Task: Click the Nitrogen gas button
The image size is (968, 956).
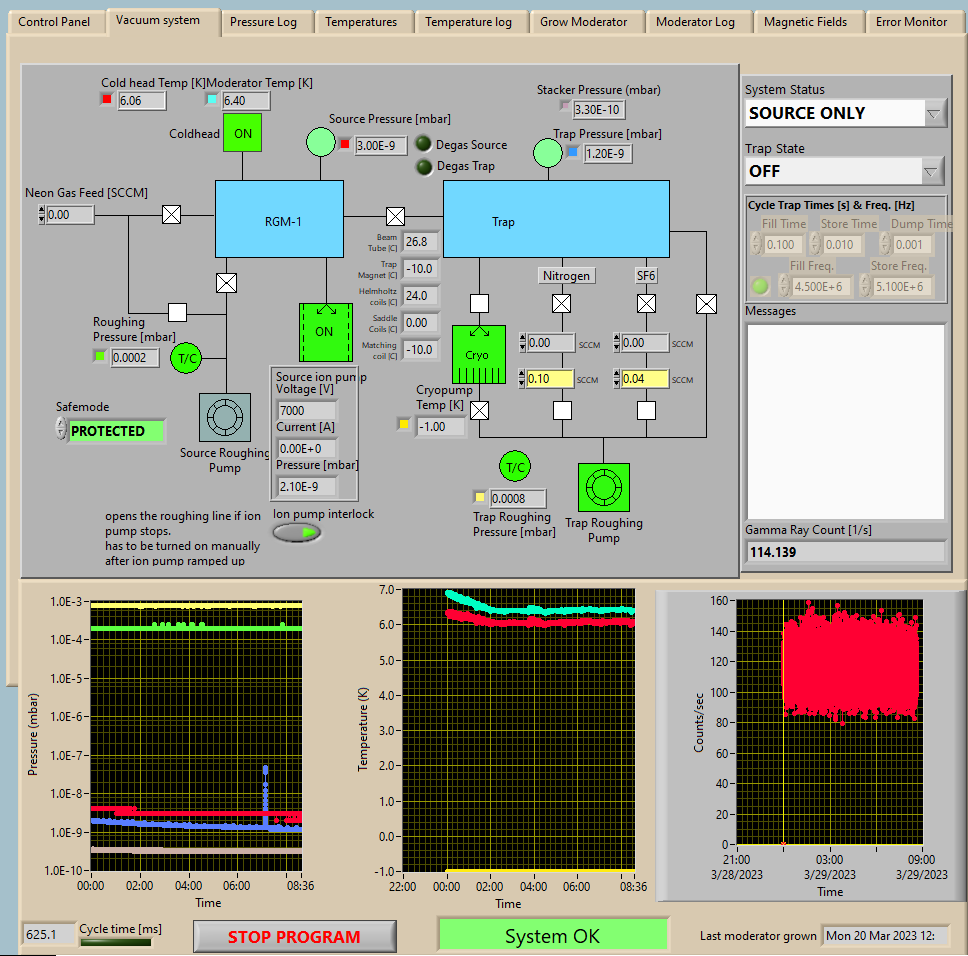Action: (566, 275)
